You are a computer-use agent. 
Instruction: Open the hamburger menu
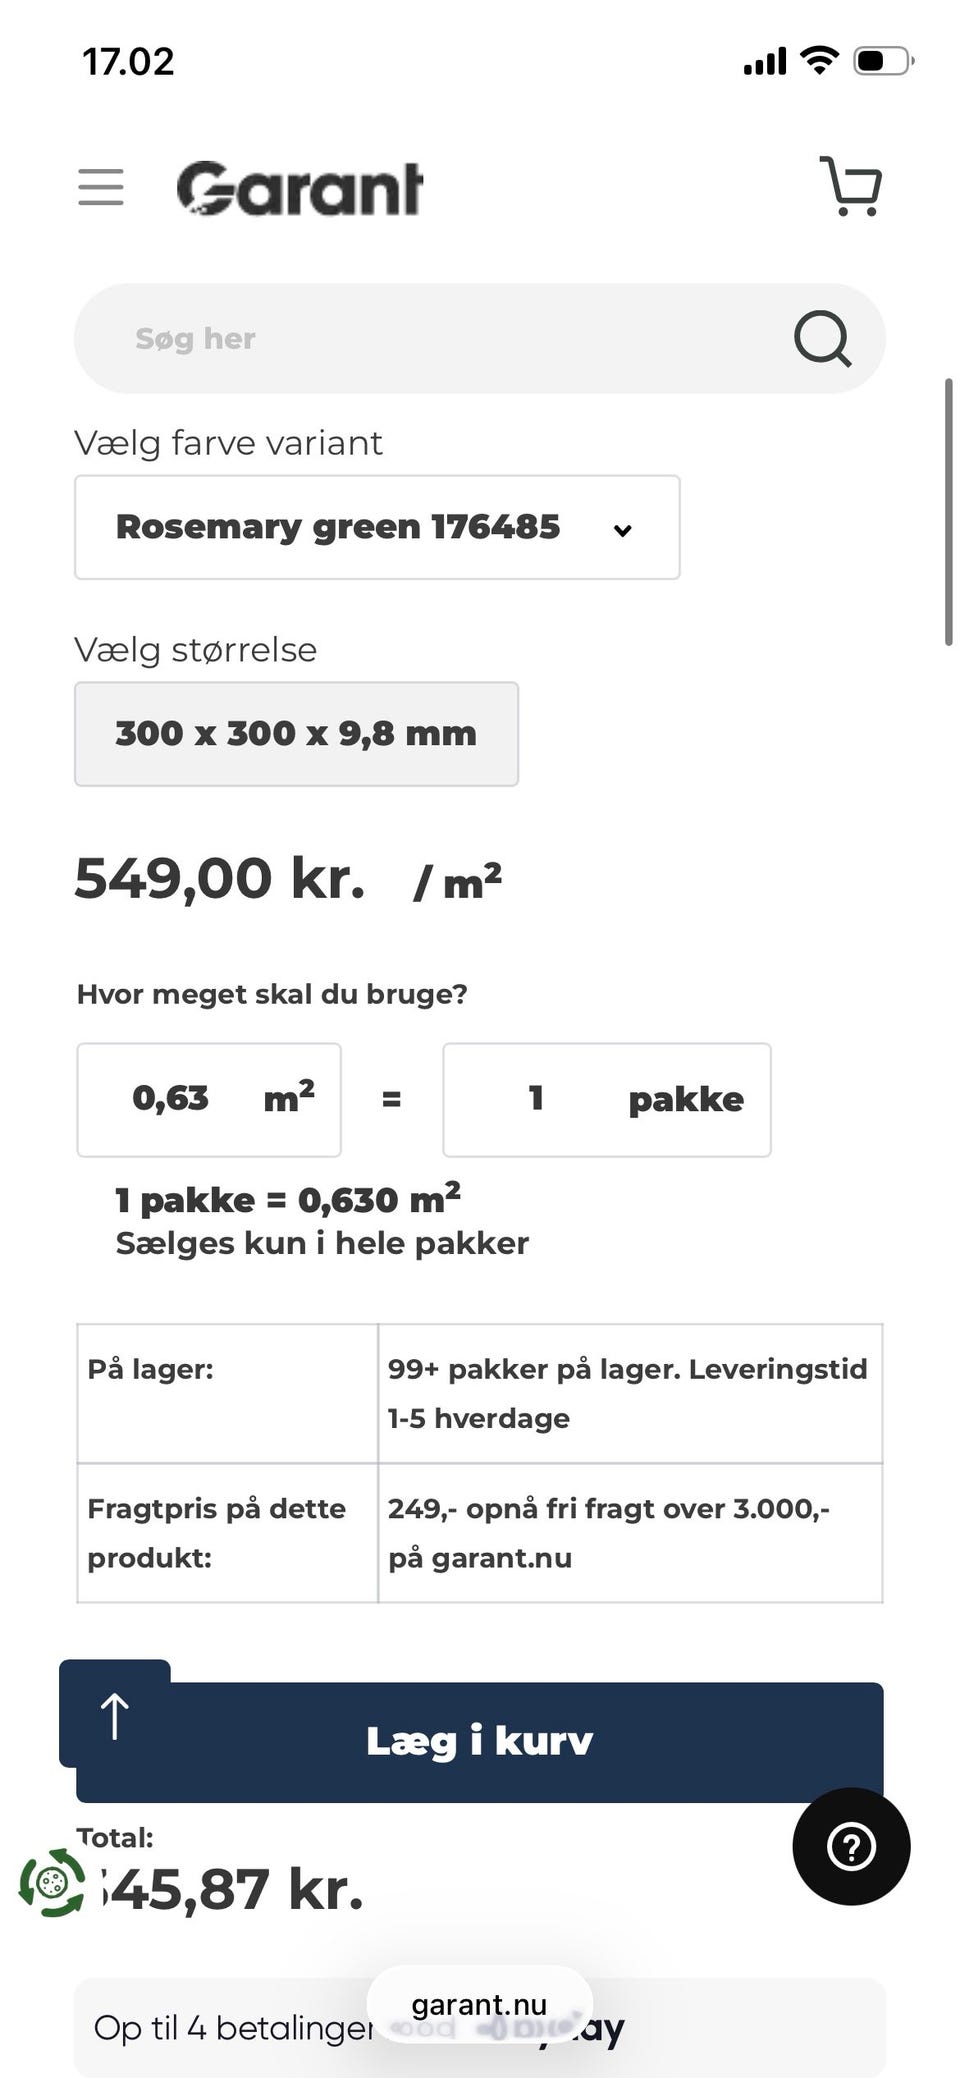click(101, 187)
